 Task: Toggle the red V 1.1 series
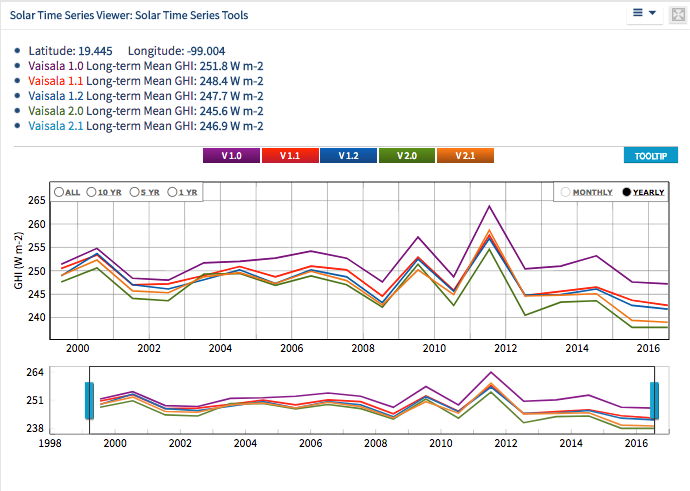click(289, 156)
